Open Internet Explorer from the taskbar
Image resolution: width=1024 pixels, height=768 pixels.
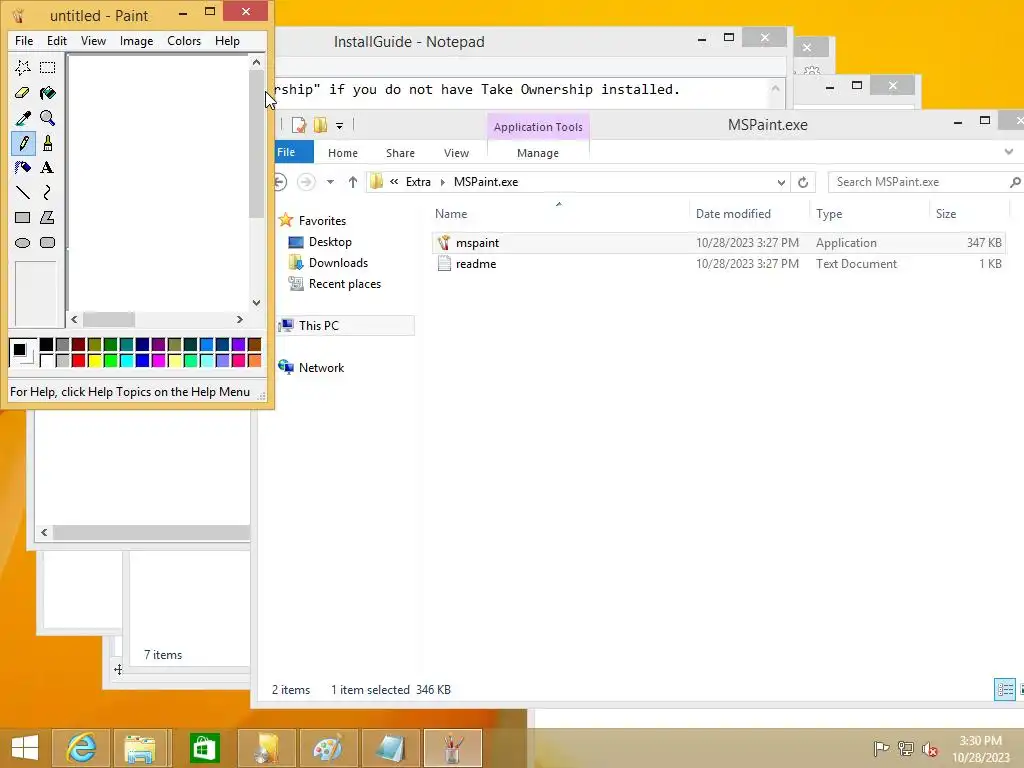pos(82,748)
